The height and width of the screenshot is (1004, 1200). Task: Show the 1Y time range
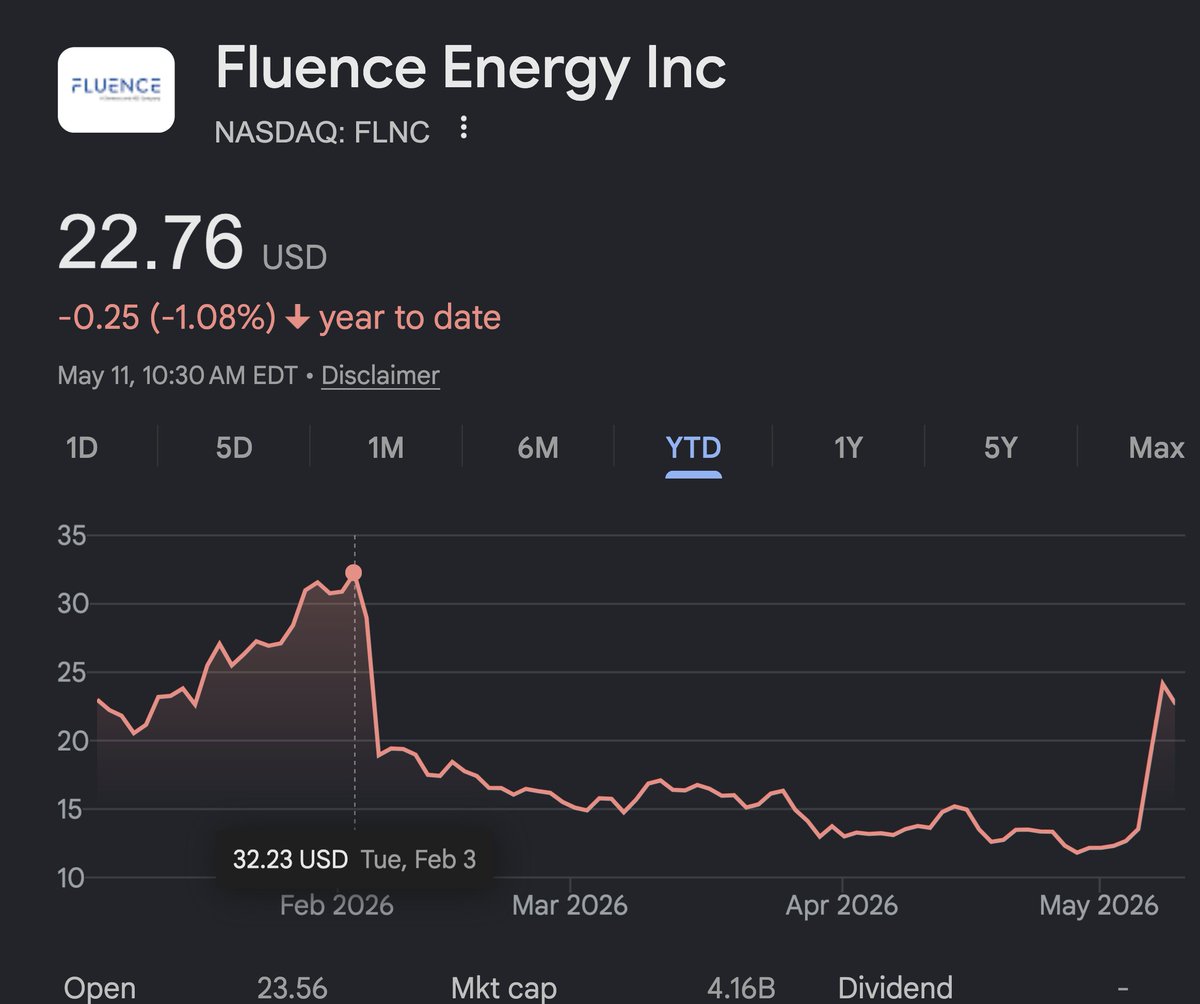[x=848, y=447]
